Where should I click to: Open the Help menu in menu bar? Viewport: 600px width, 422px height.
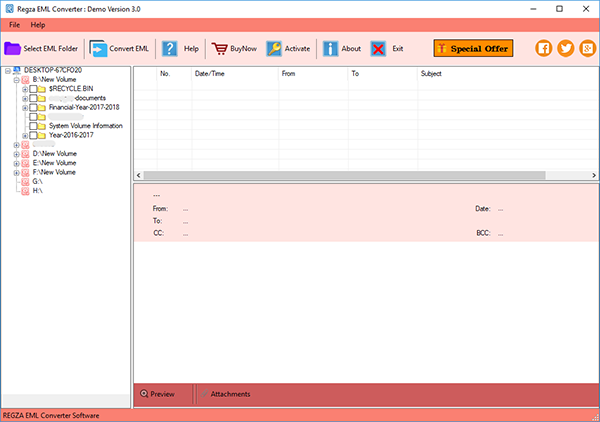pyautogui.click(x=38, y=23)
